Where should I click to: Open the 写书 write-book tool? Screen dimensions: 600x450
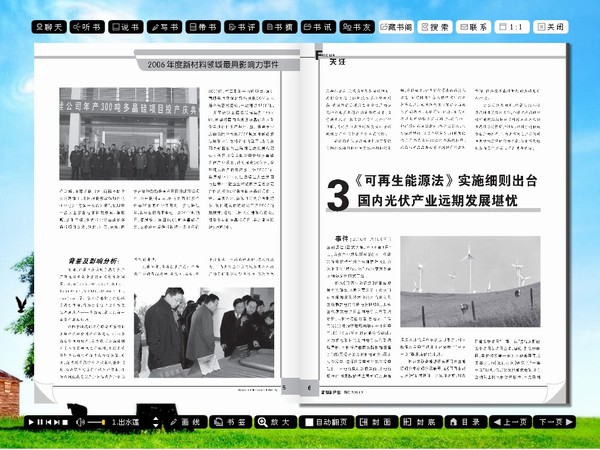165,27
